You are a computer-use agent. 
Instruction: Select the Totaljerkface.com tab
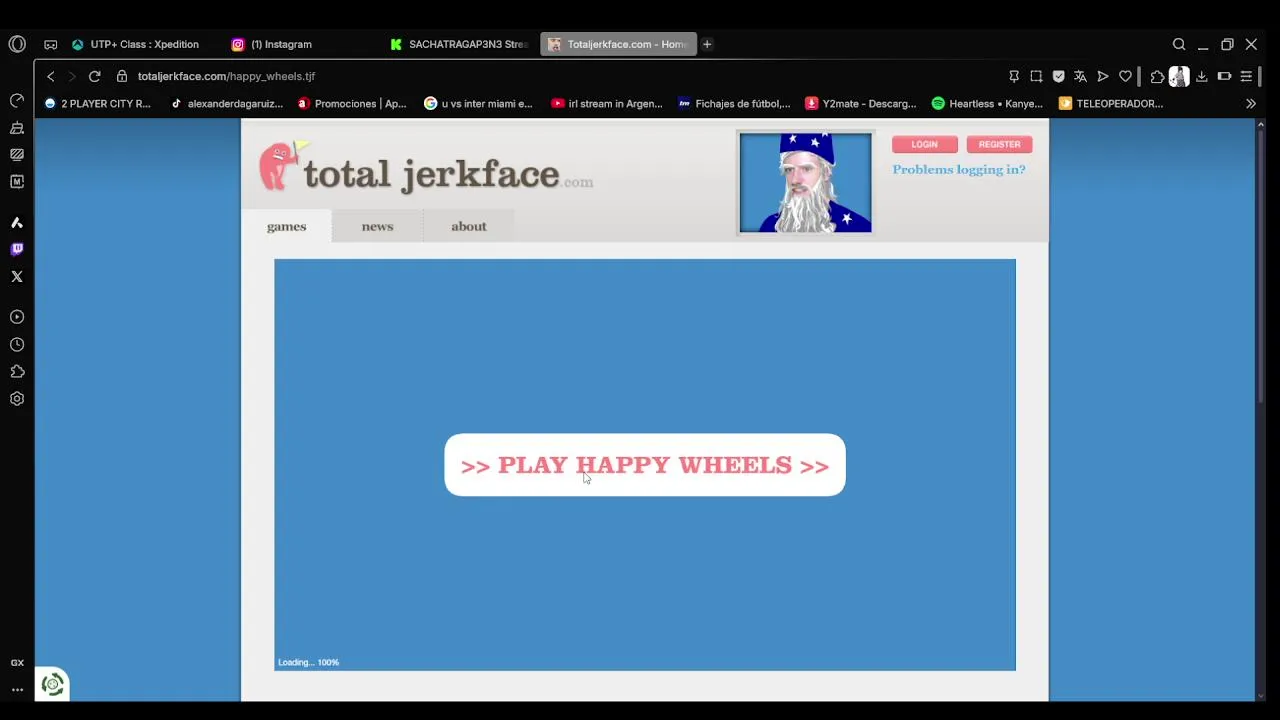618,44
